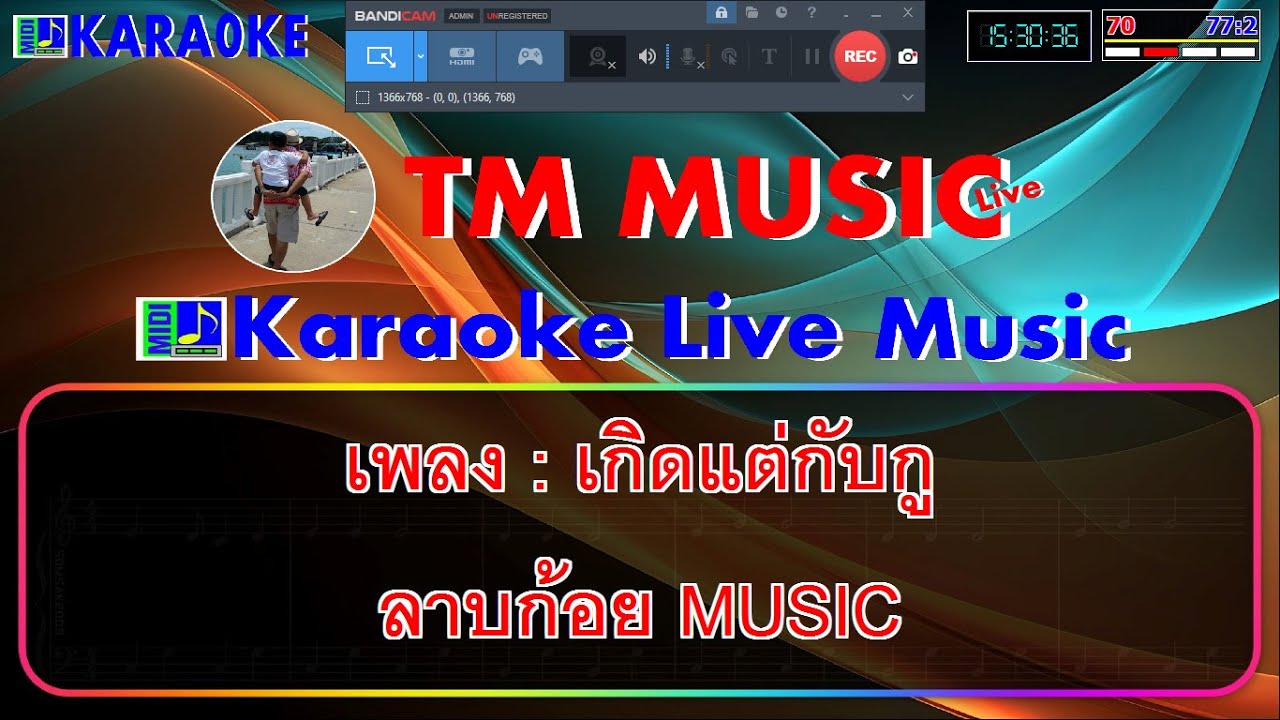Click the 1366x768 capture area text
The height and width of the screenshot is (720, 1280).
446,97
